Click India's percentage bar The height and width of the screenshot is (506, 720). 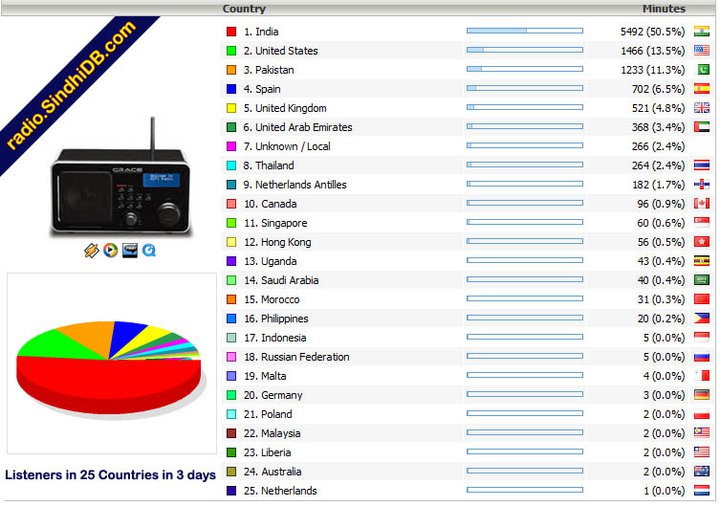pyautogui.click(x=525, y=31)
